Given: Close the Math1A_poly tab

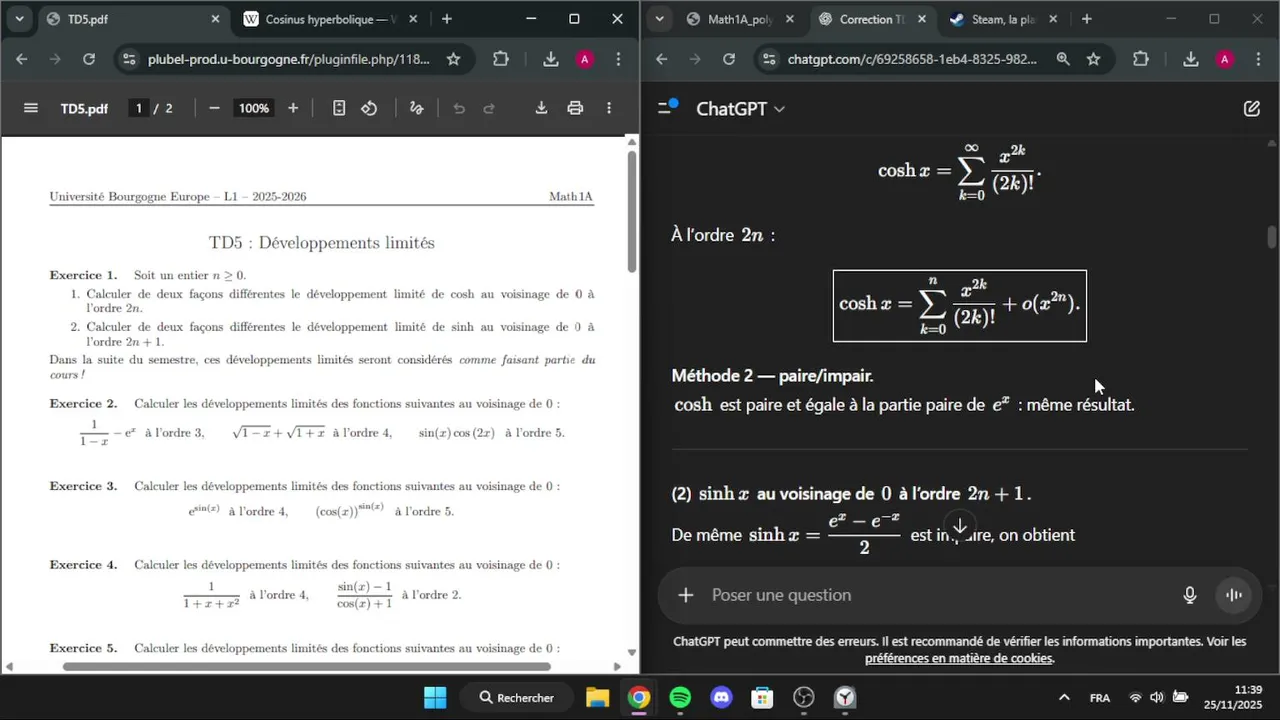Looking at the screenshot, I should [x=790, y=19].
